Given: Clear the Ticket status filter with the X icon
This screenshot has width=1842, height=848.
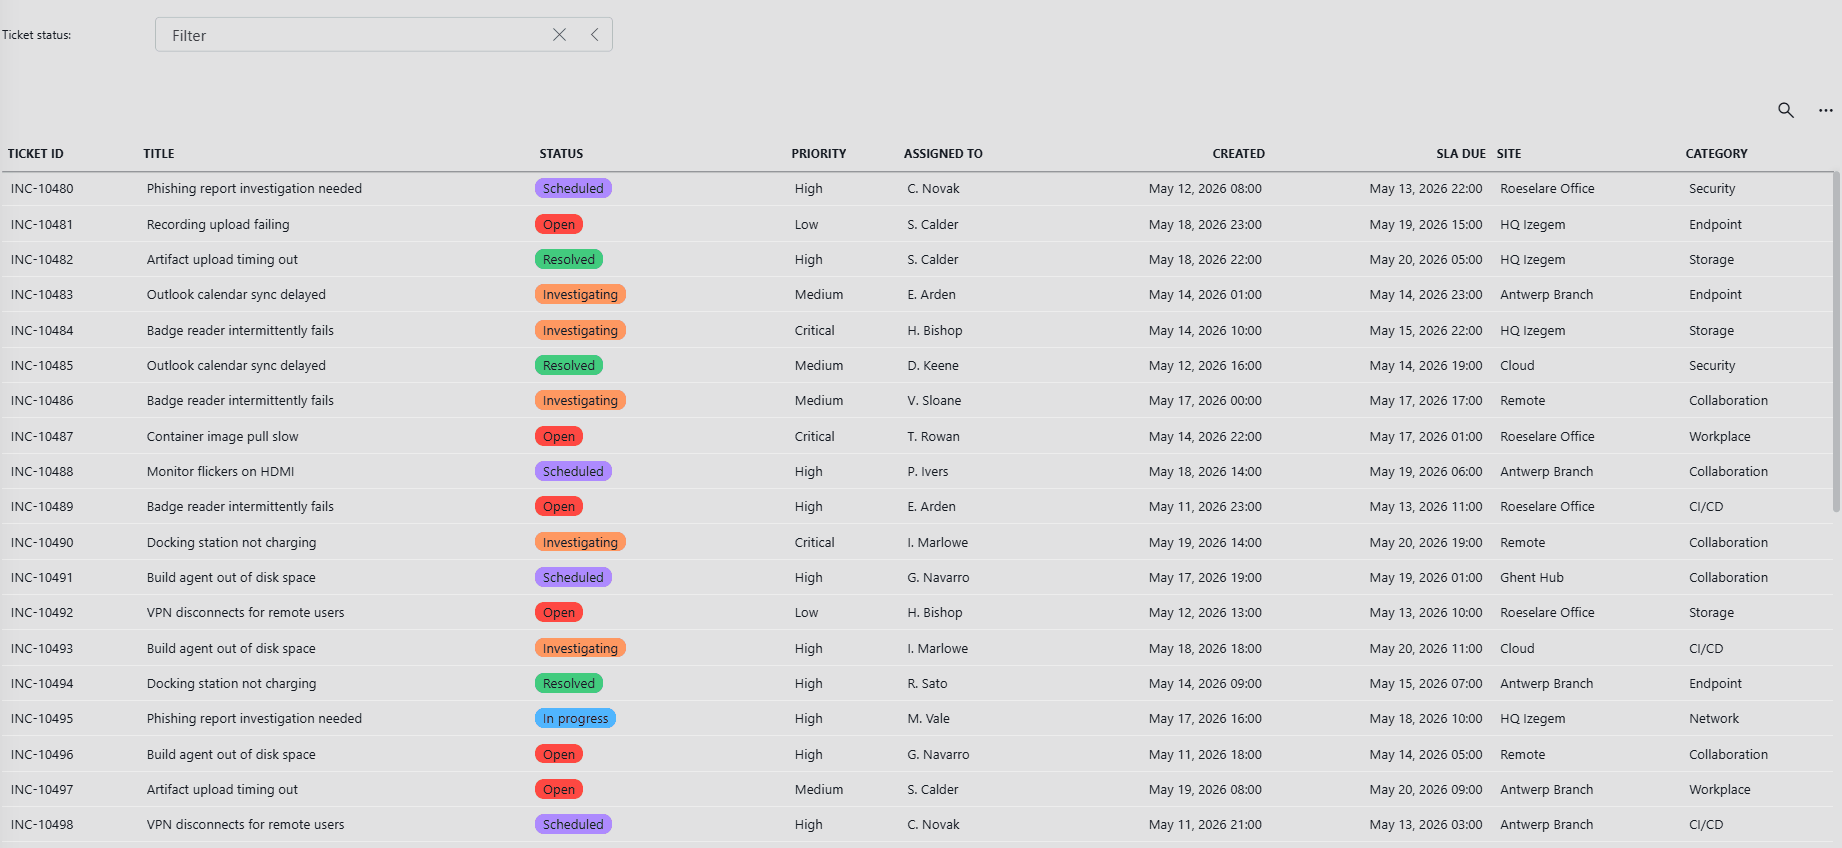Looking at the screenshot, I should pyautogui.click(x=559, y=35).
